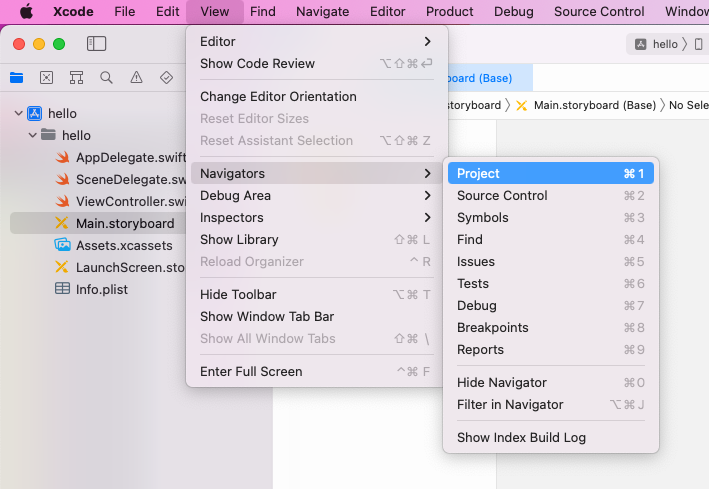Open the Navigate menu in menu bar

(x=323, y=11)
